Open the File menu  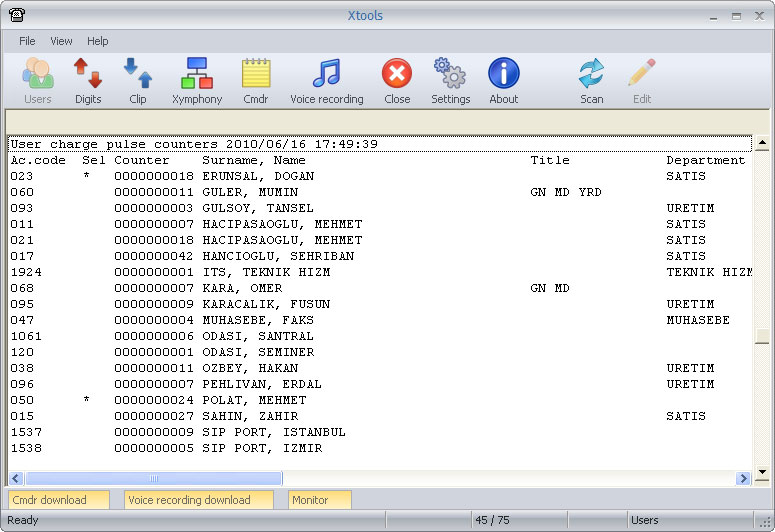point(27,41)
